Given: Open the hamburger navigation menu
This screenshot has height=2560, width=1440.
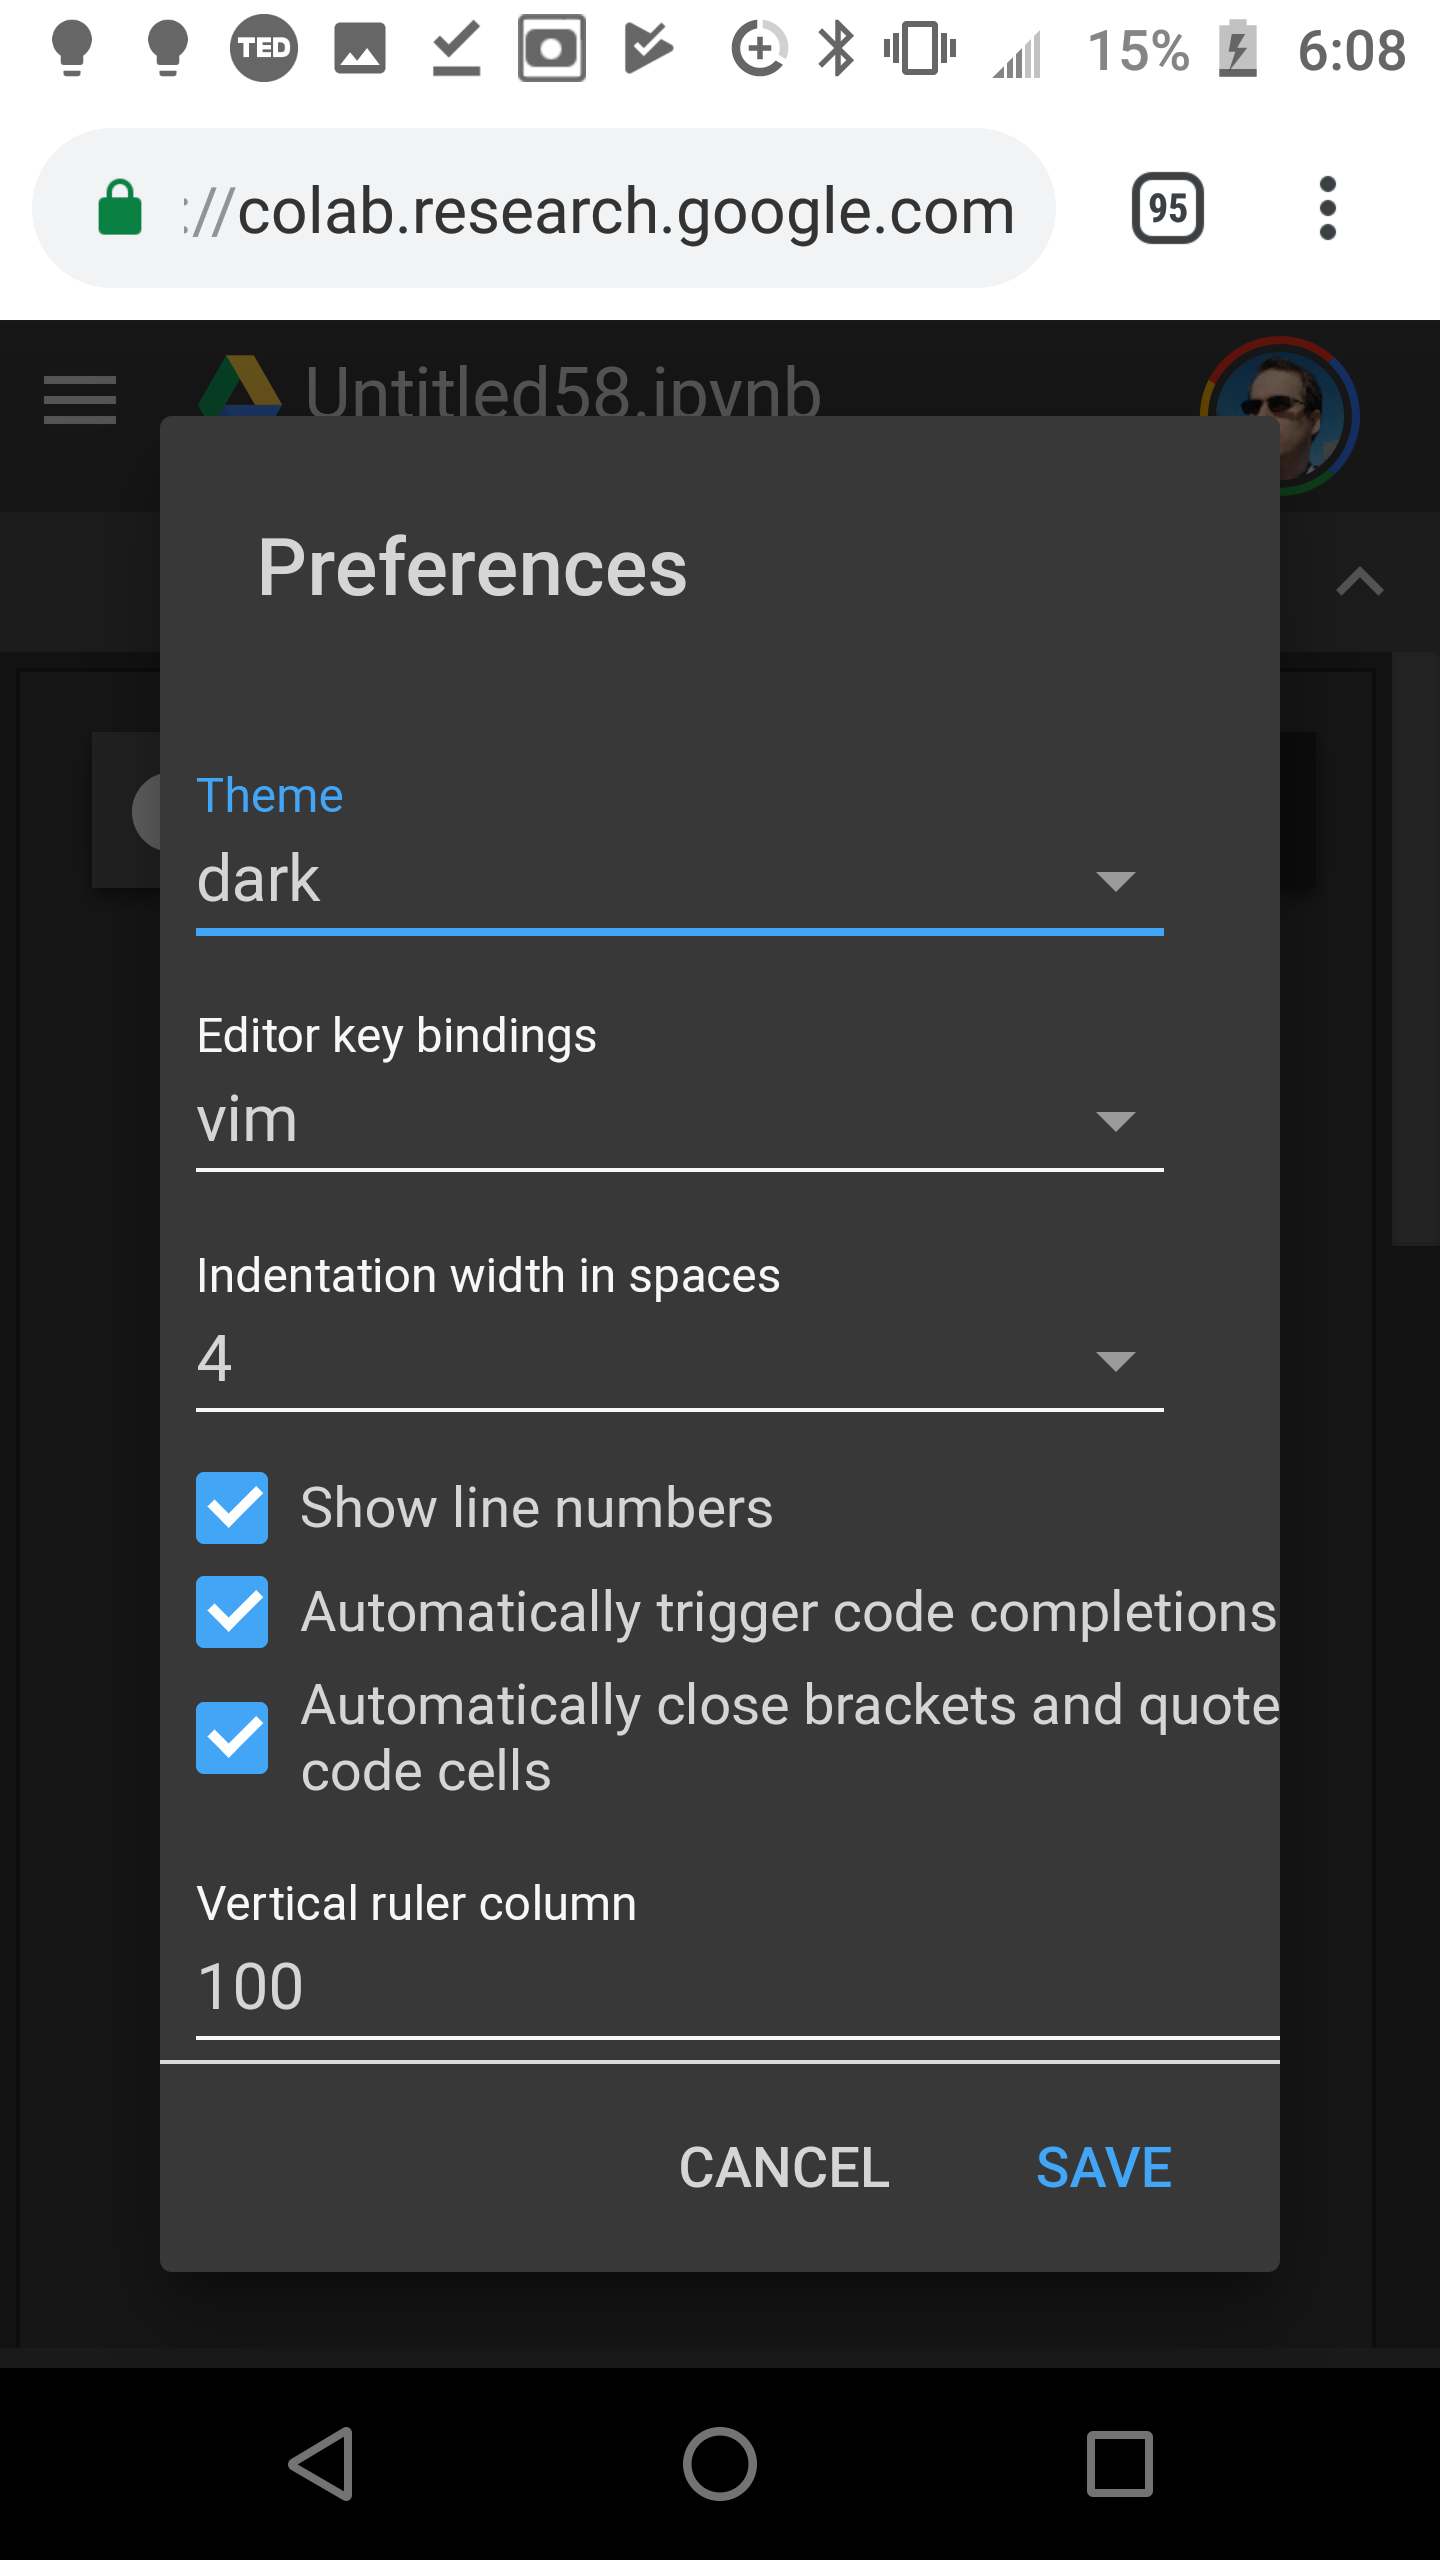Looking at the screenshot, I should pyautogui.click(x=80, y=400).
